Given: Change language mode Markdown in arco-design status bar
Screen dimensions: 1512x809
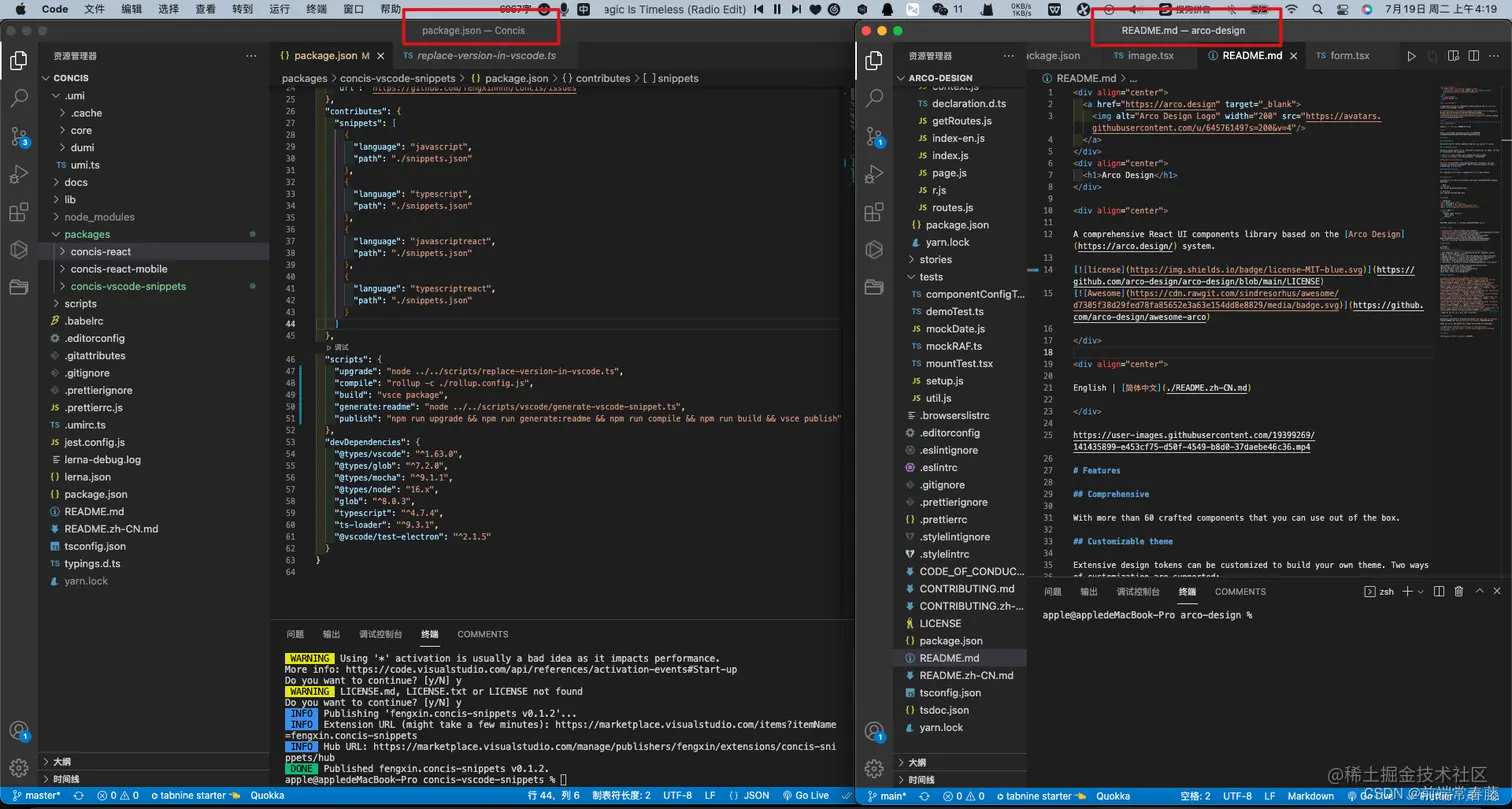Looking at the screenshot, I should point(1311,796).
